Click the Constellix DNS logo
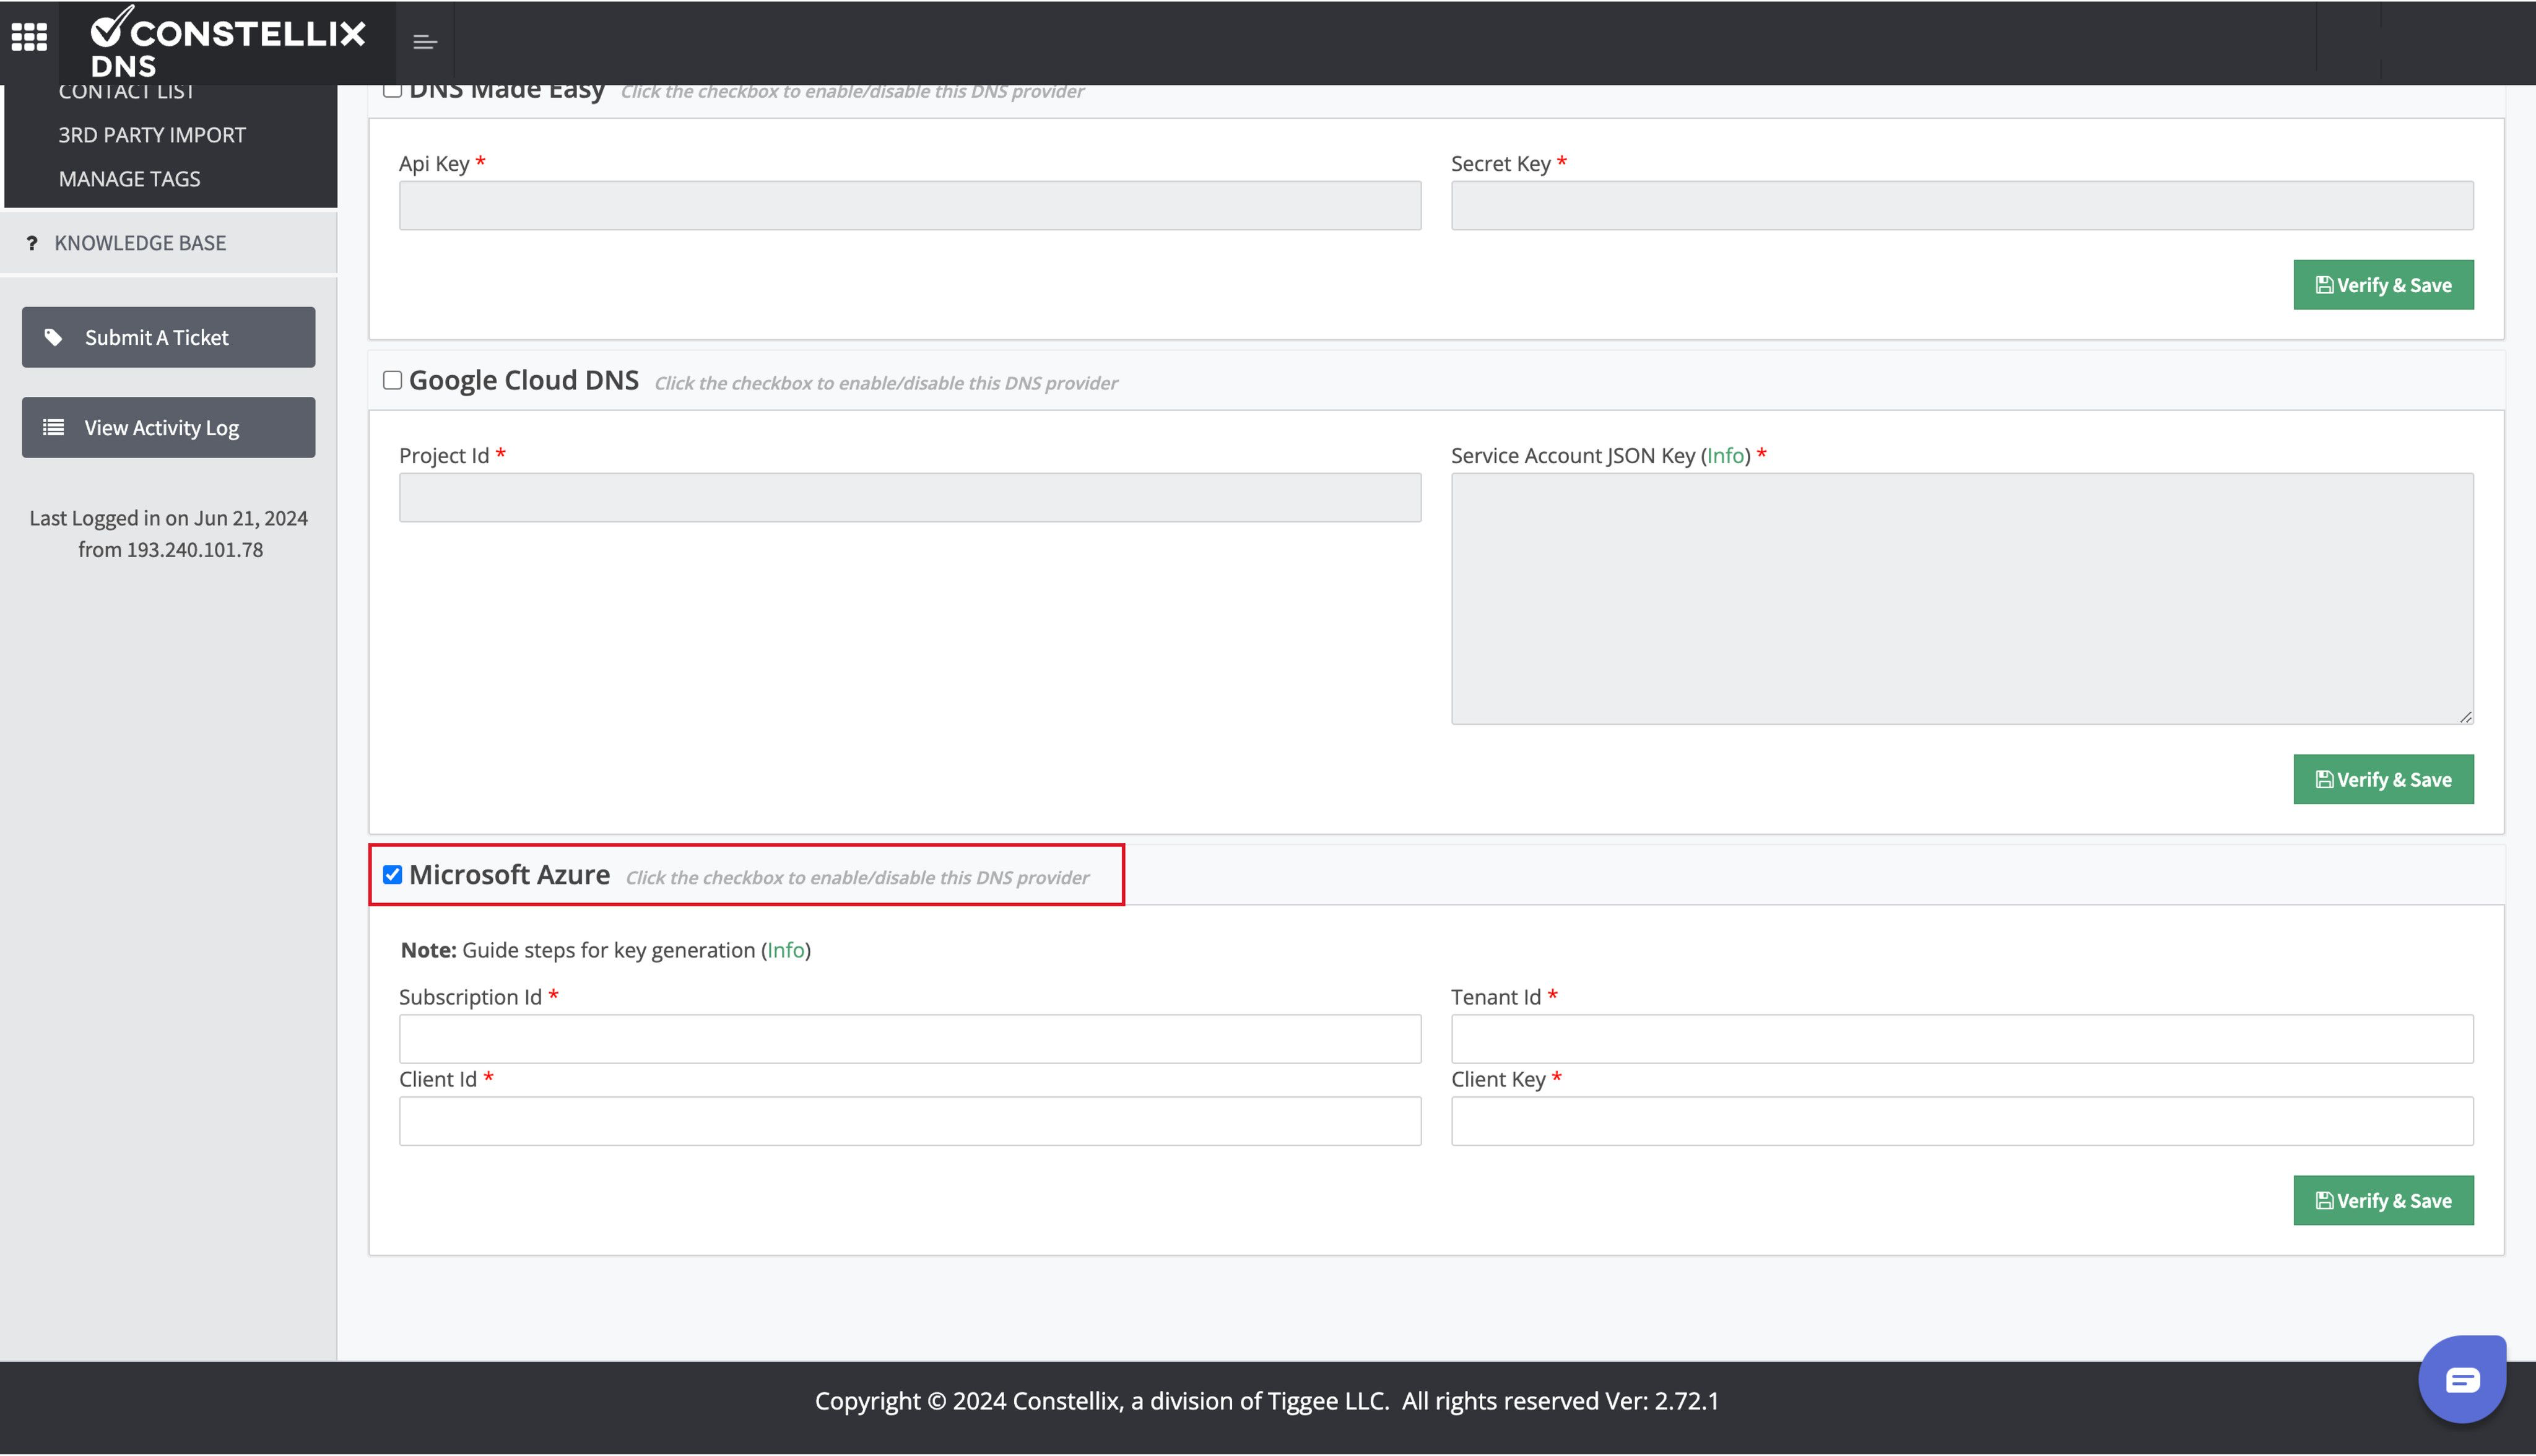The image size is (2536, 1456). click(x=228, y=42)
